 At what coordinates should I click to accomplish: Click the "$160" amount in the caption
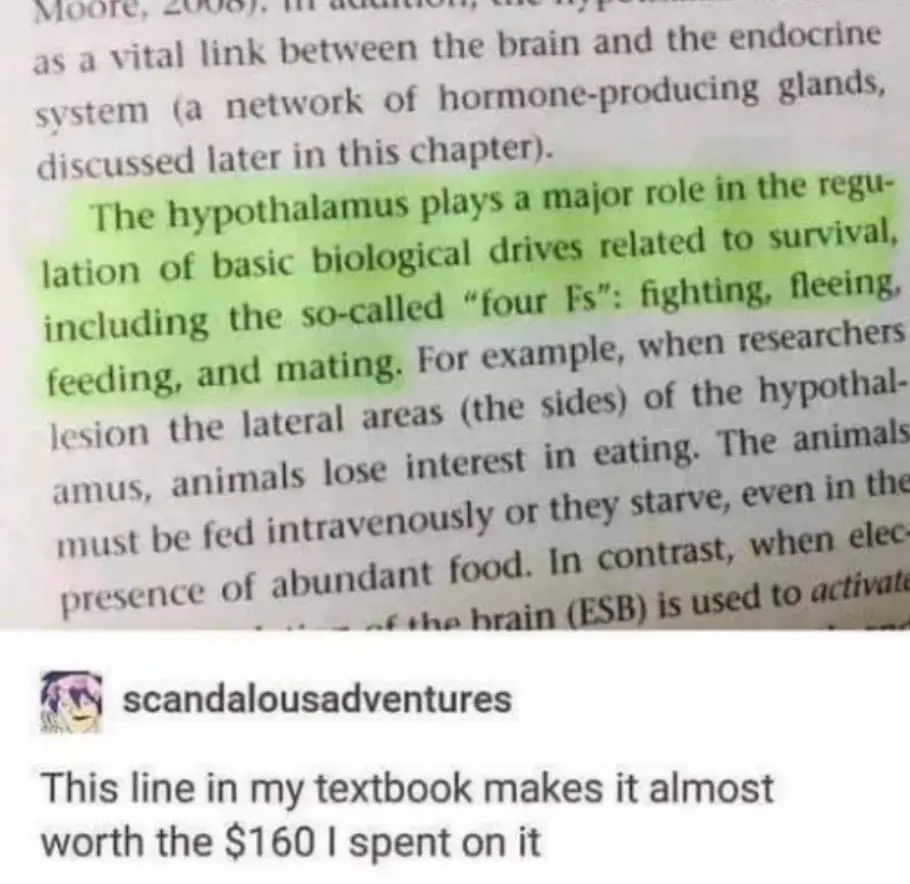tap(272, 842)
